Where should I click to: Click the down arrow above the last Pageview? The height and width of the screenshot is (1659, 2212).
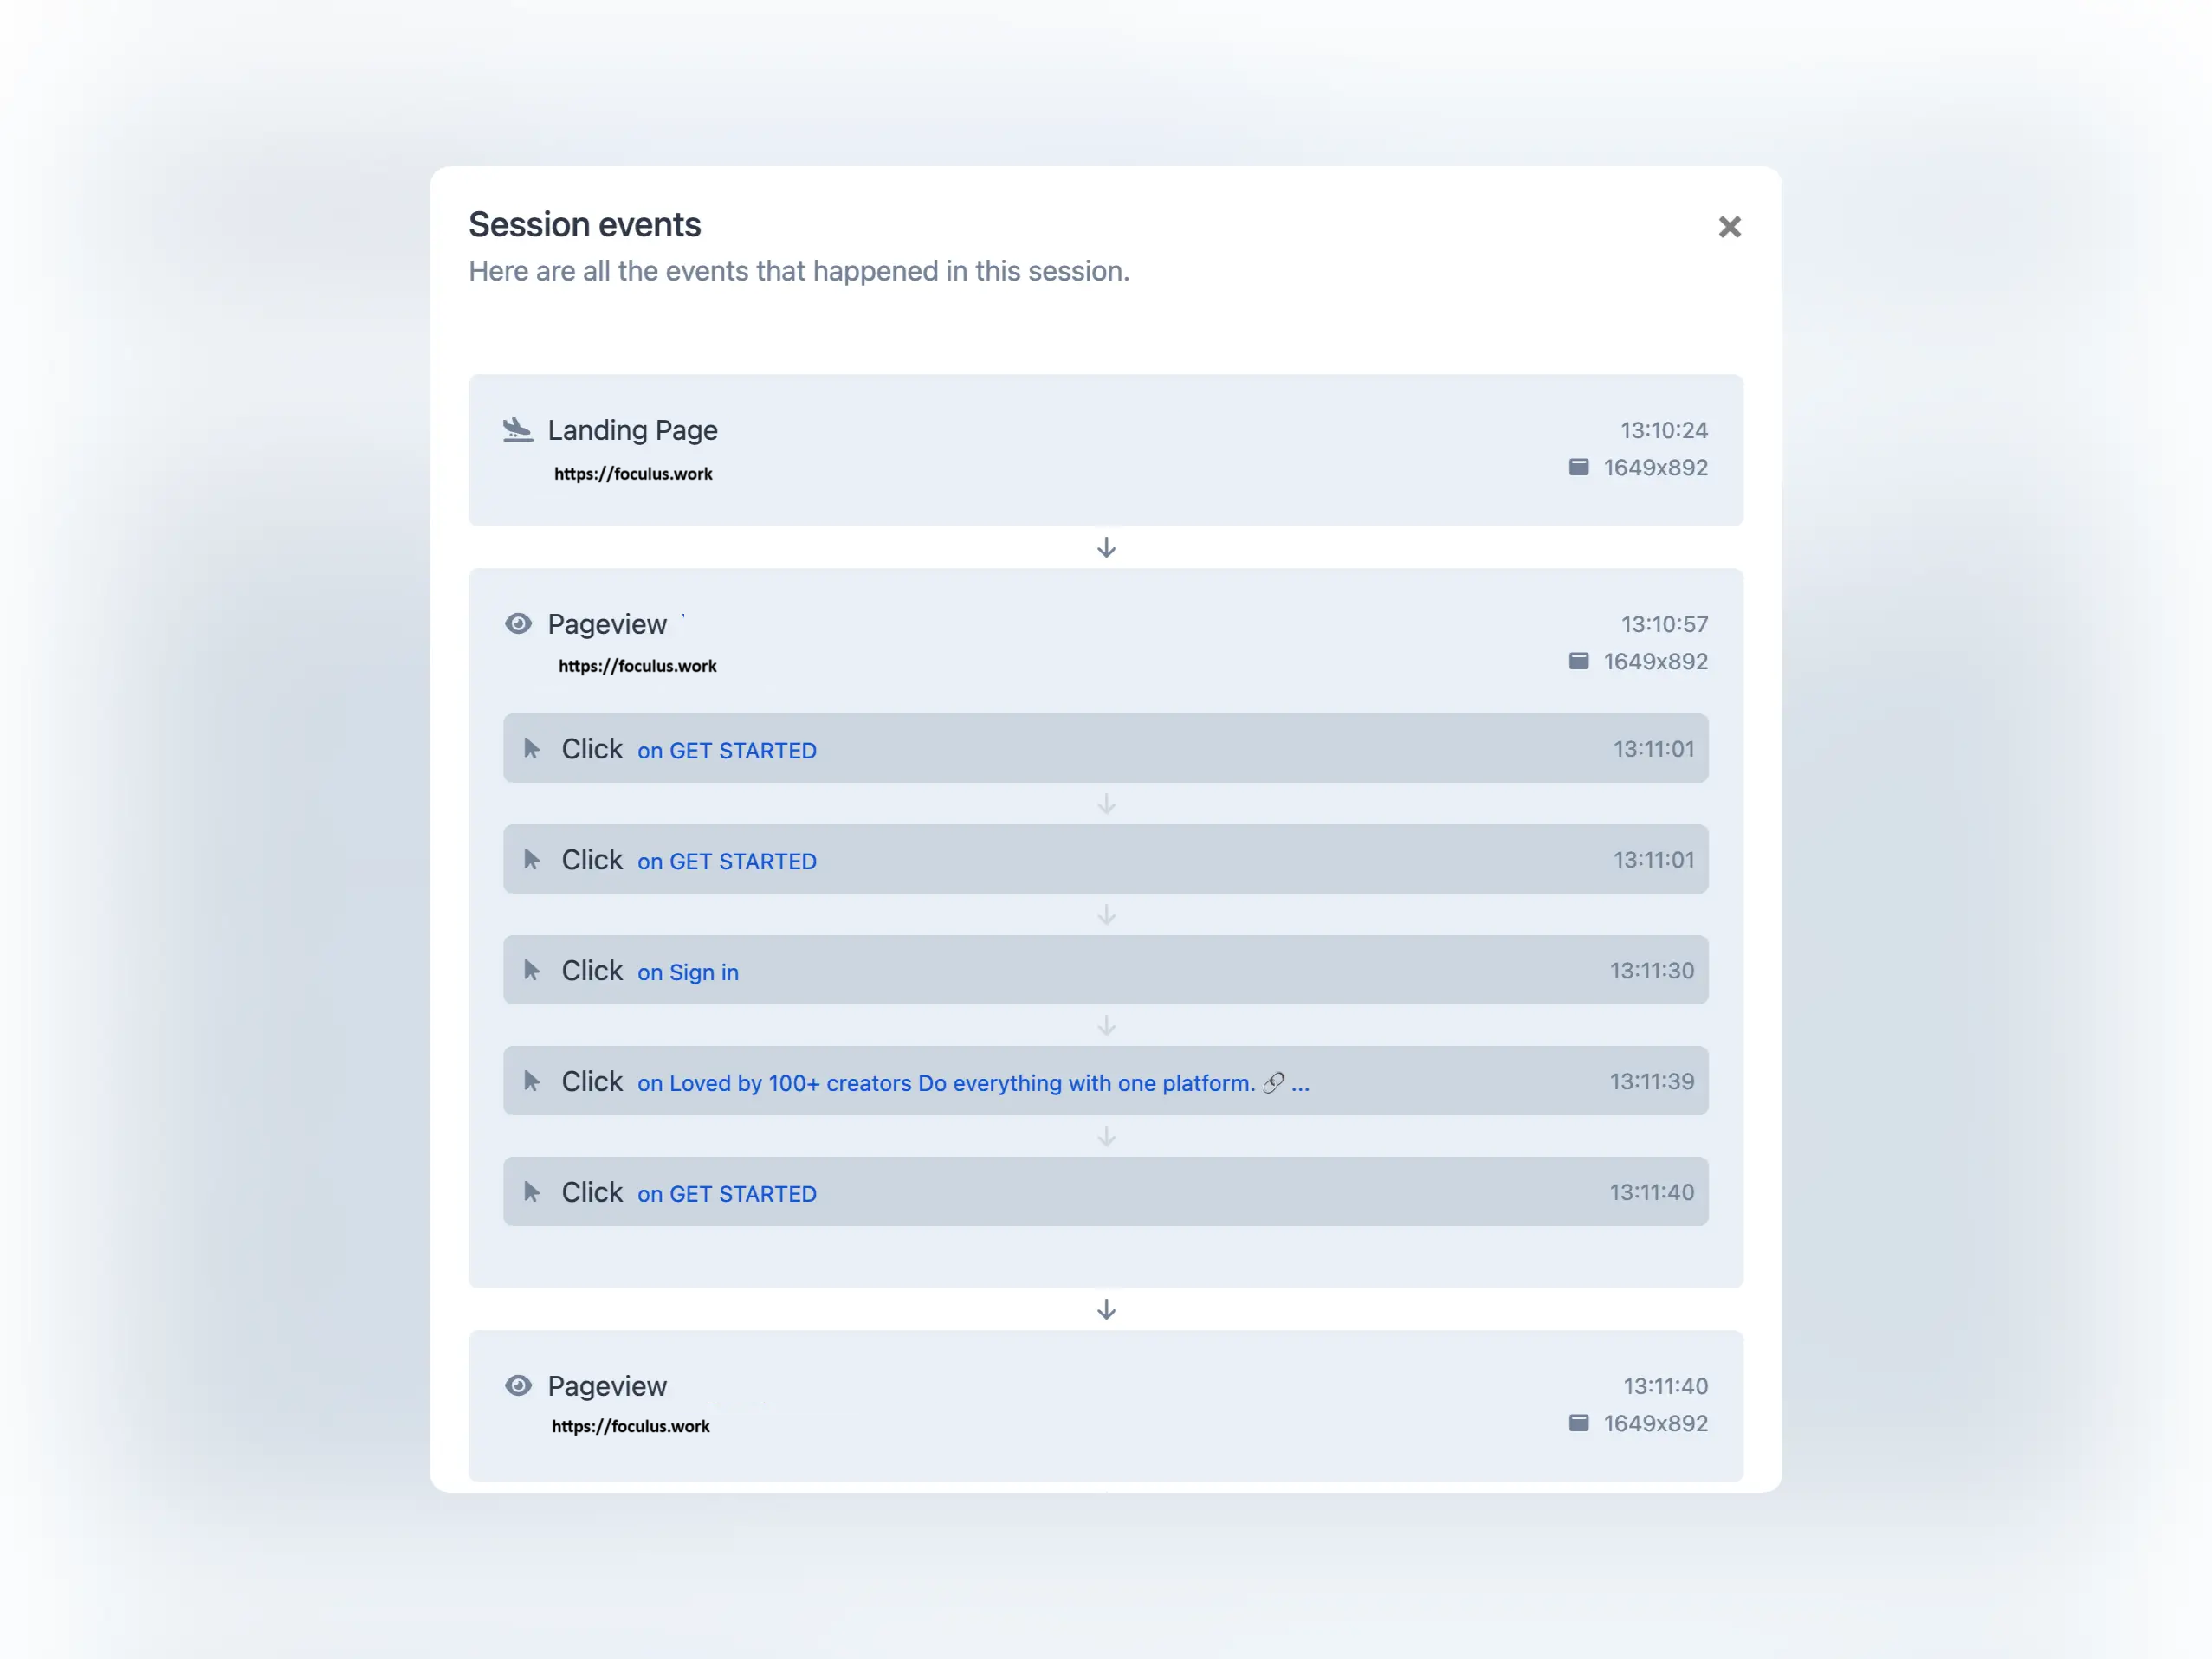pos(1106,1310)
